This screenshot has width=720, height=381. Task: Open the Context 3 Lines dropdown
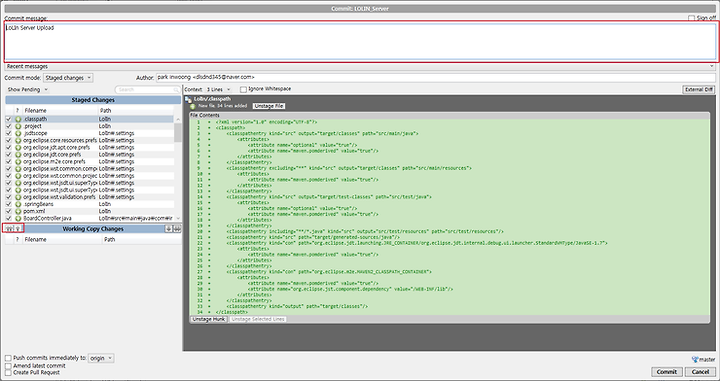pyautogui.click(x=218, y=90)
